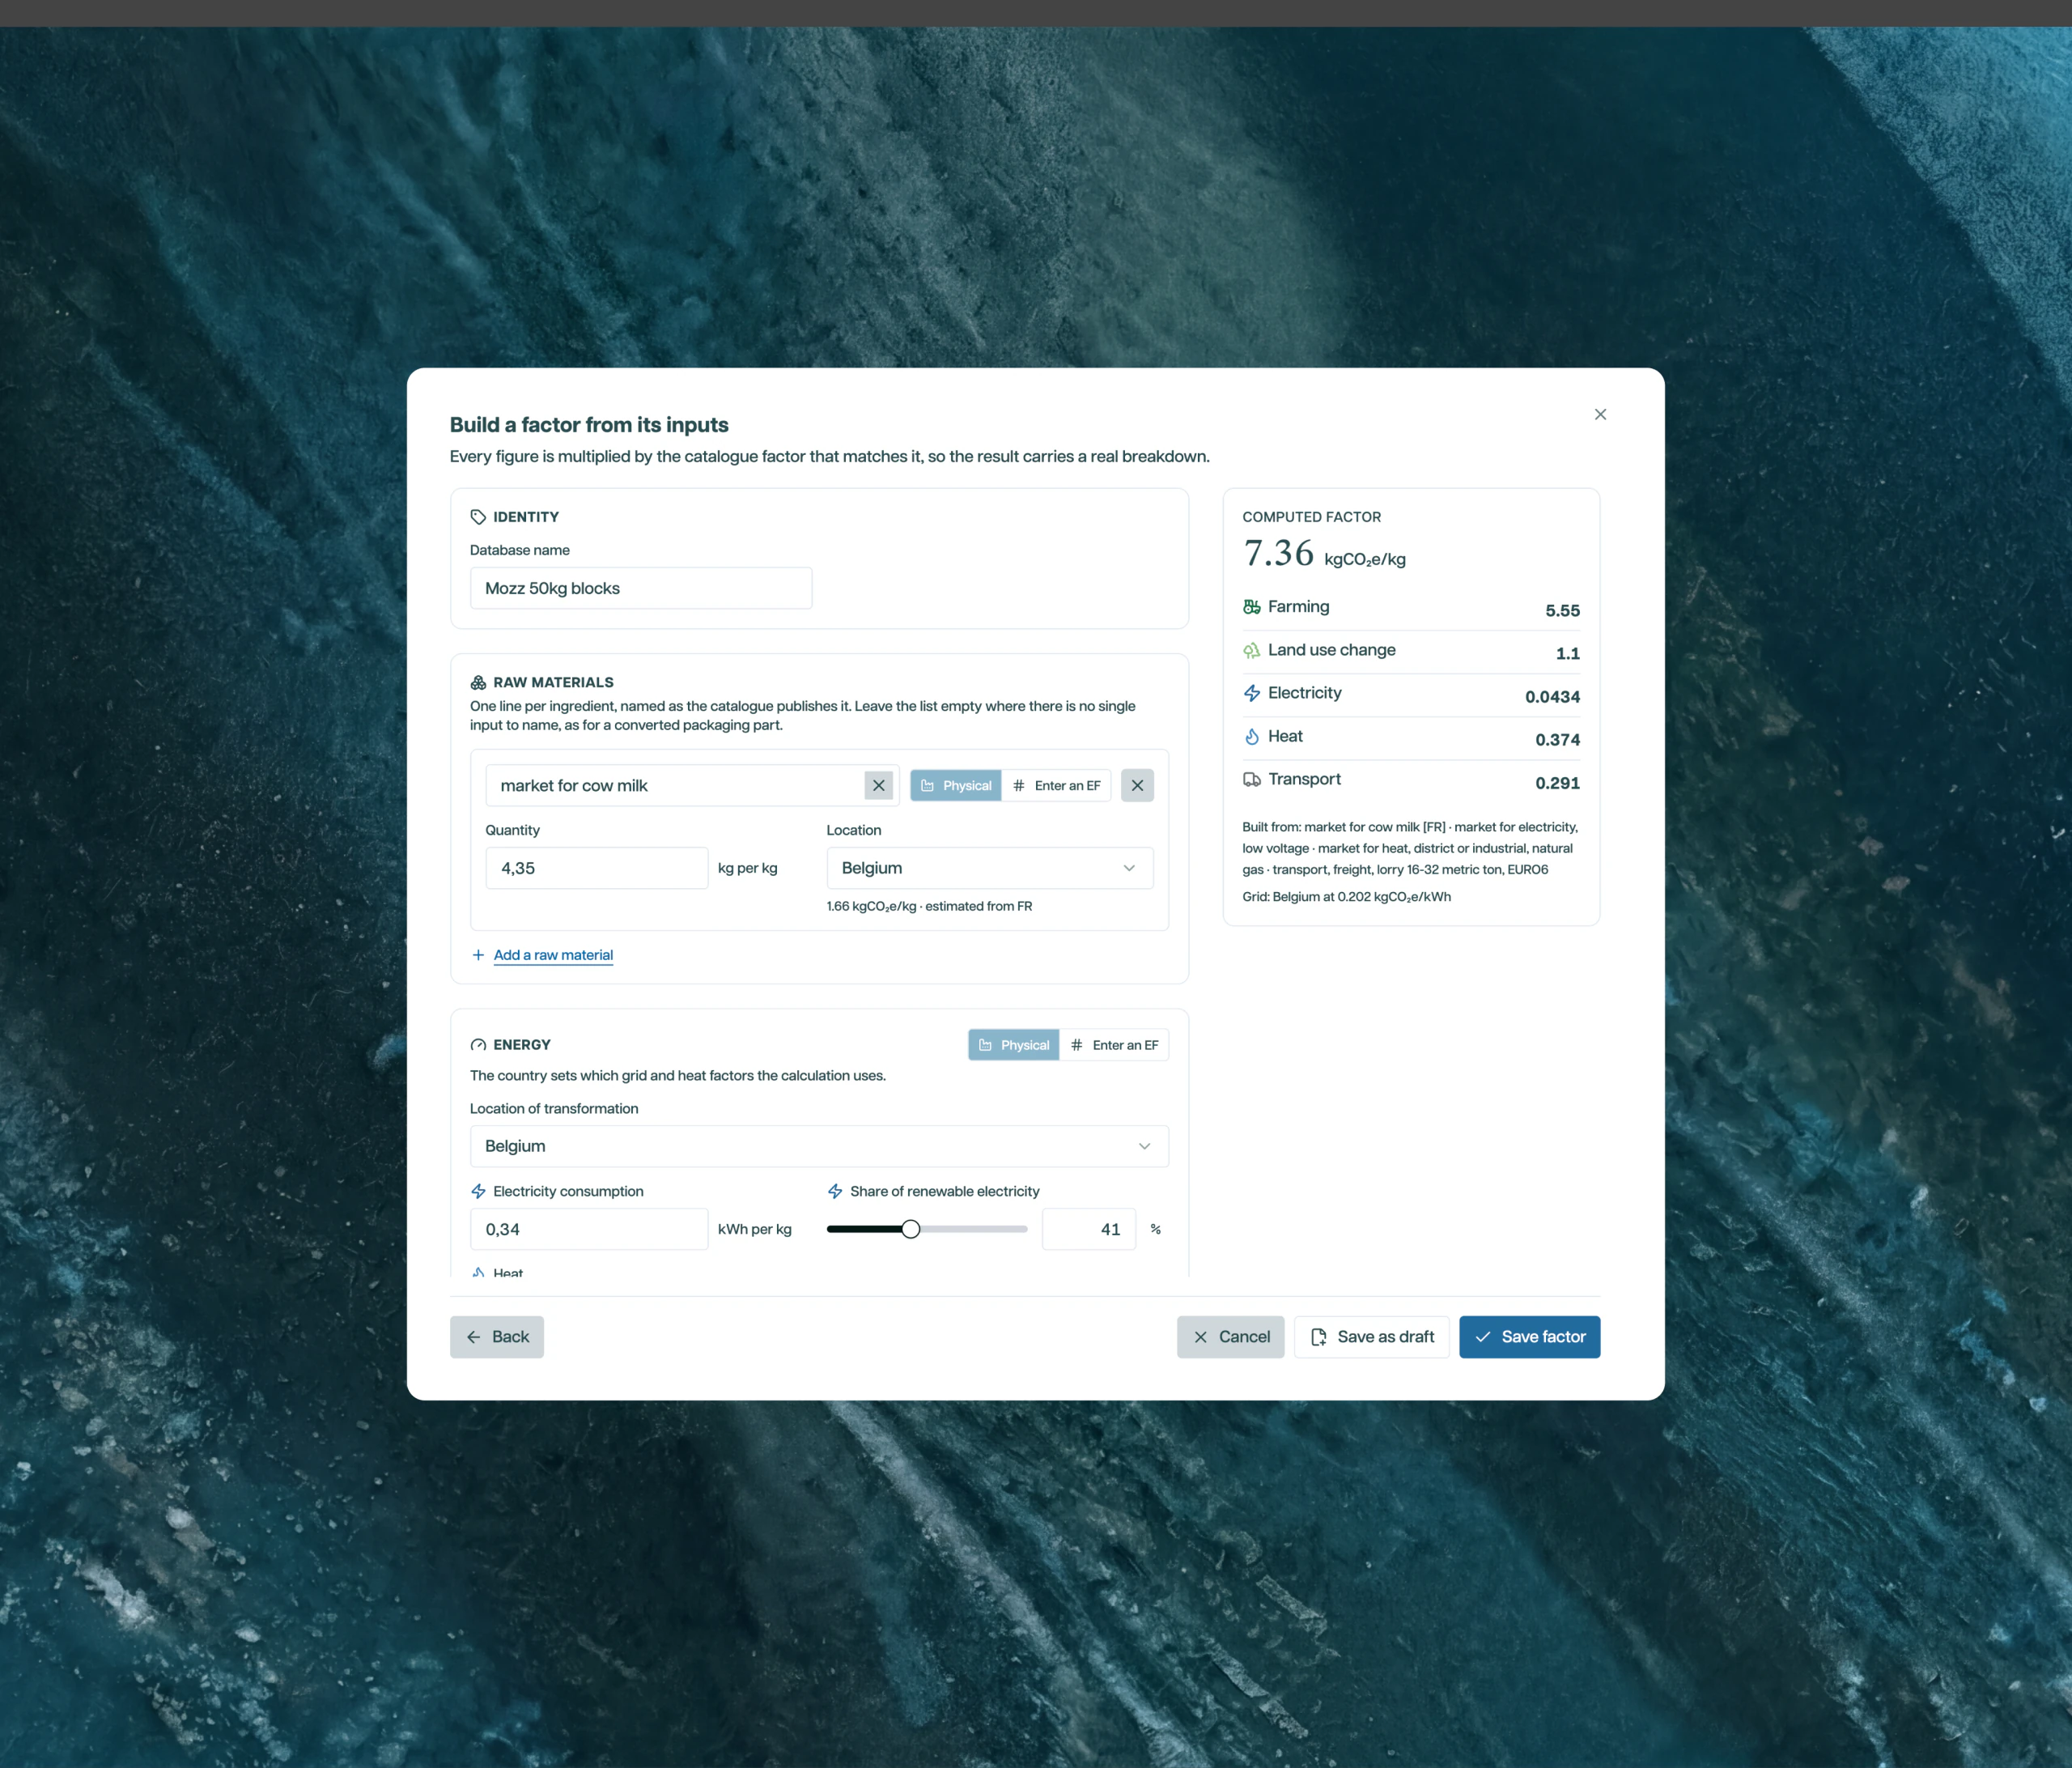Click the renewable electricity slider handle
Screen dimensions: 2072x1768
(x=910, y=1229)
